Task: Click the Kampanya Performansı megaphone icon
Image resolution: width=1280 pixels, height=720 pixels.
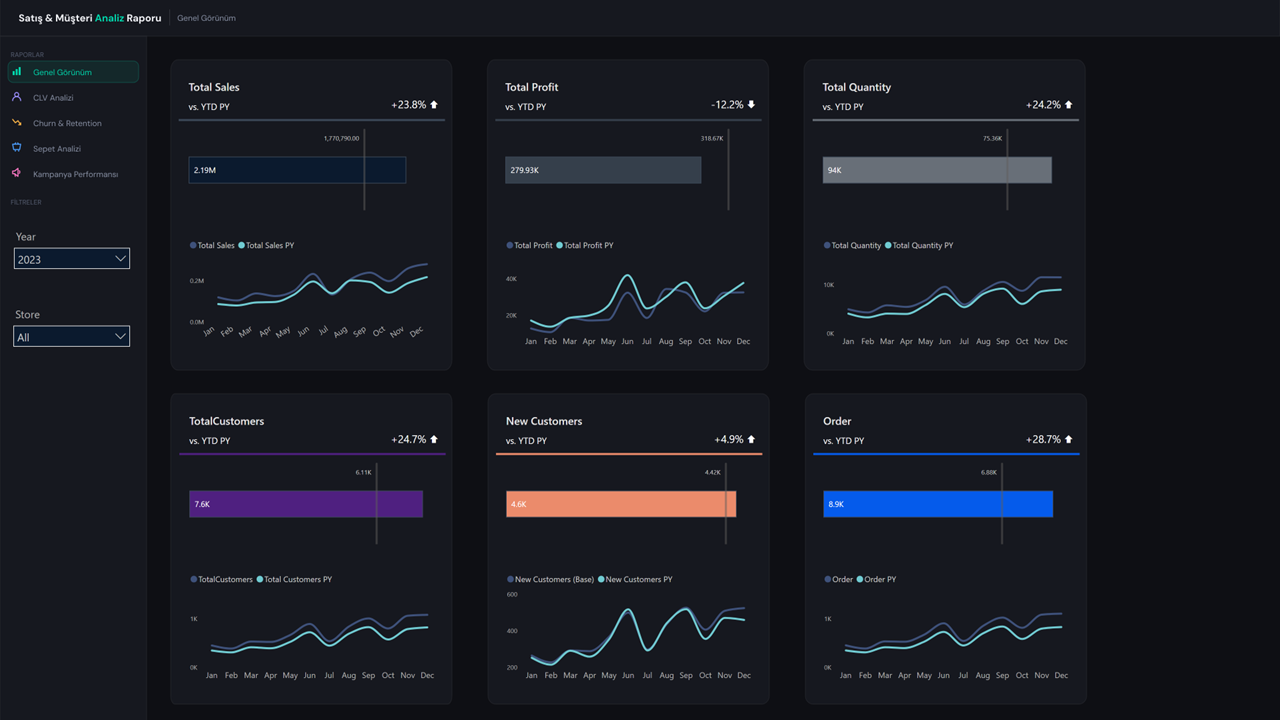Action: tap(19, 173)
